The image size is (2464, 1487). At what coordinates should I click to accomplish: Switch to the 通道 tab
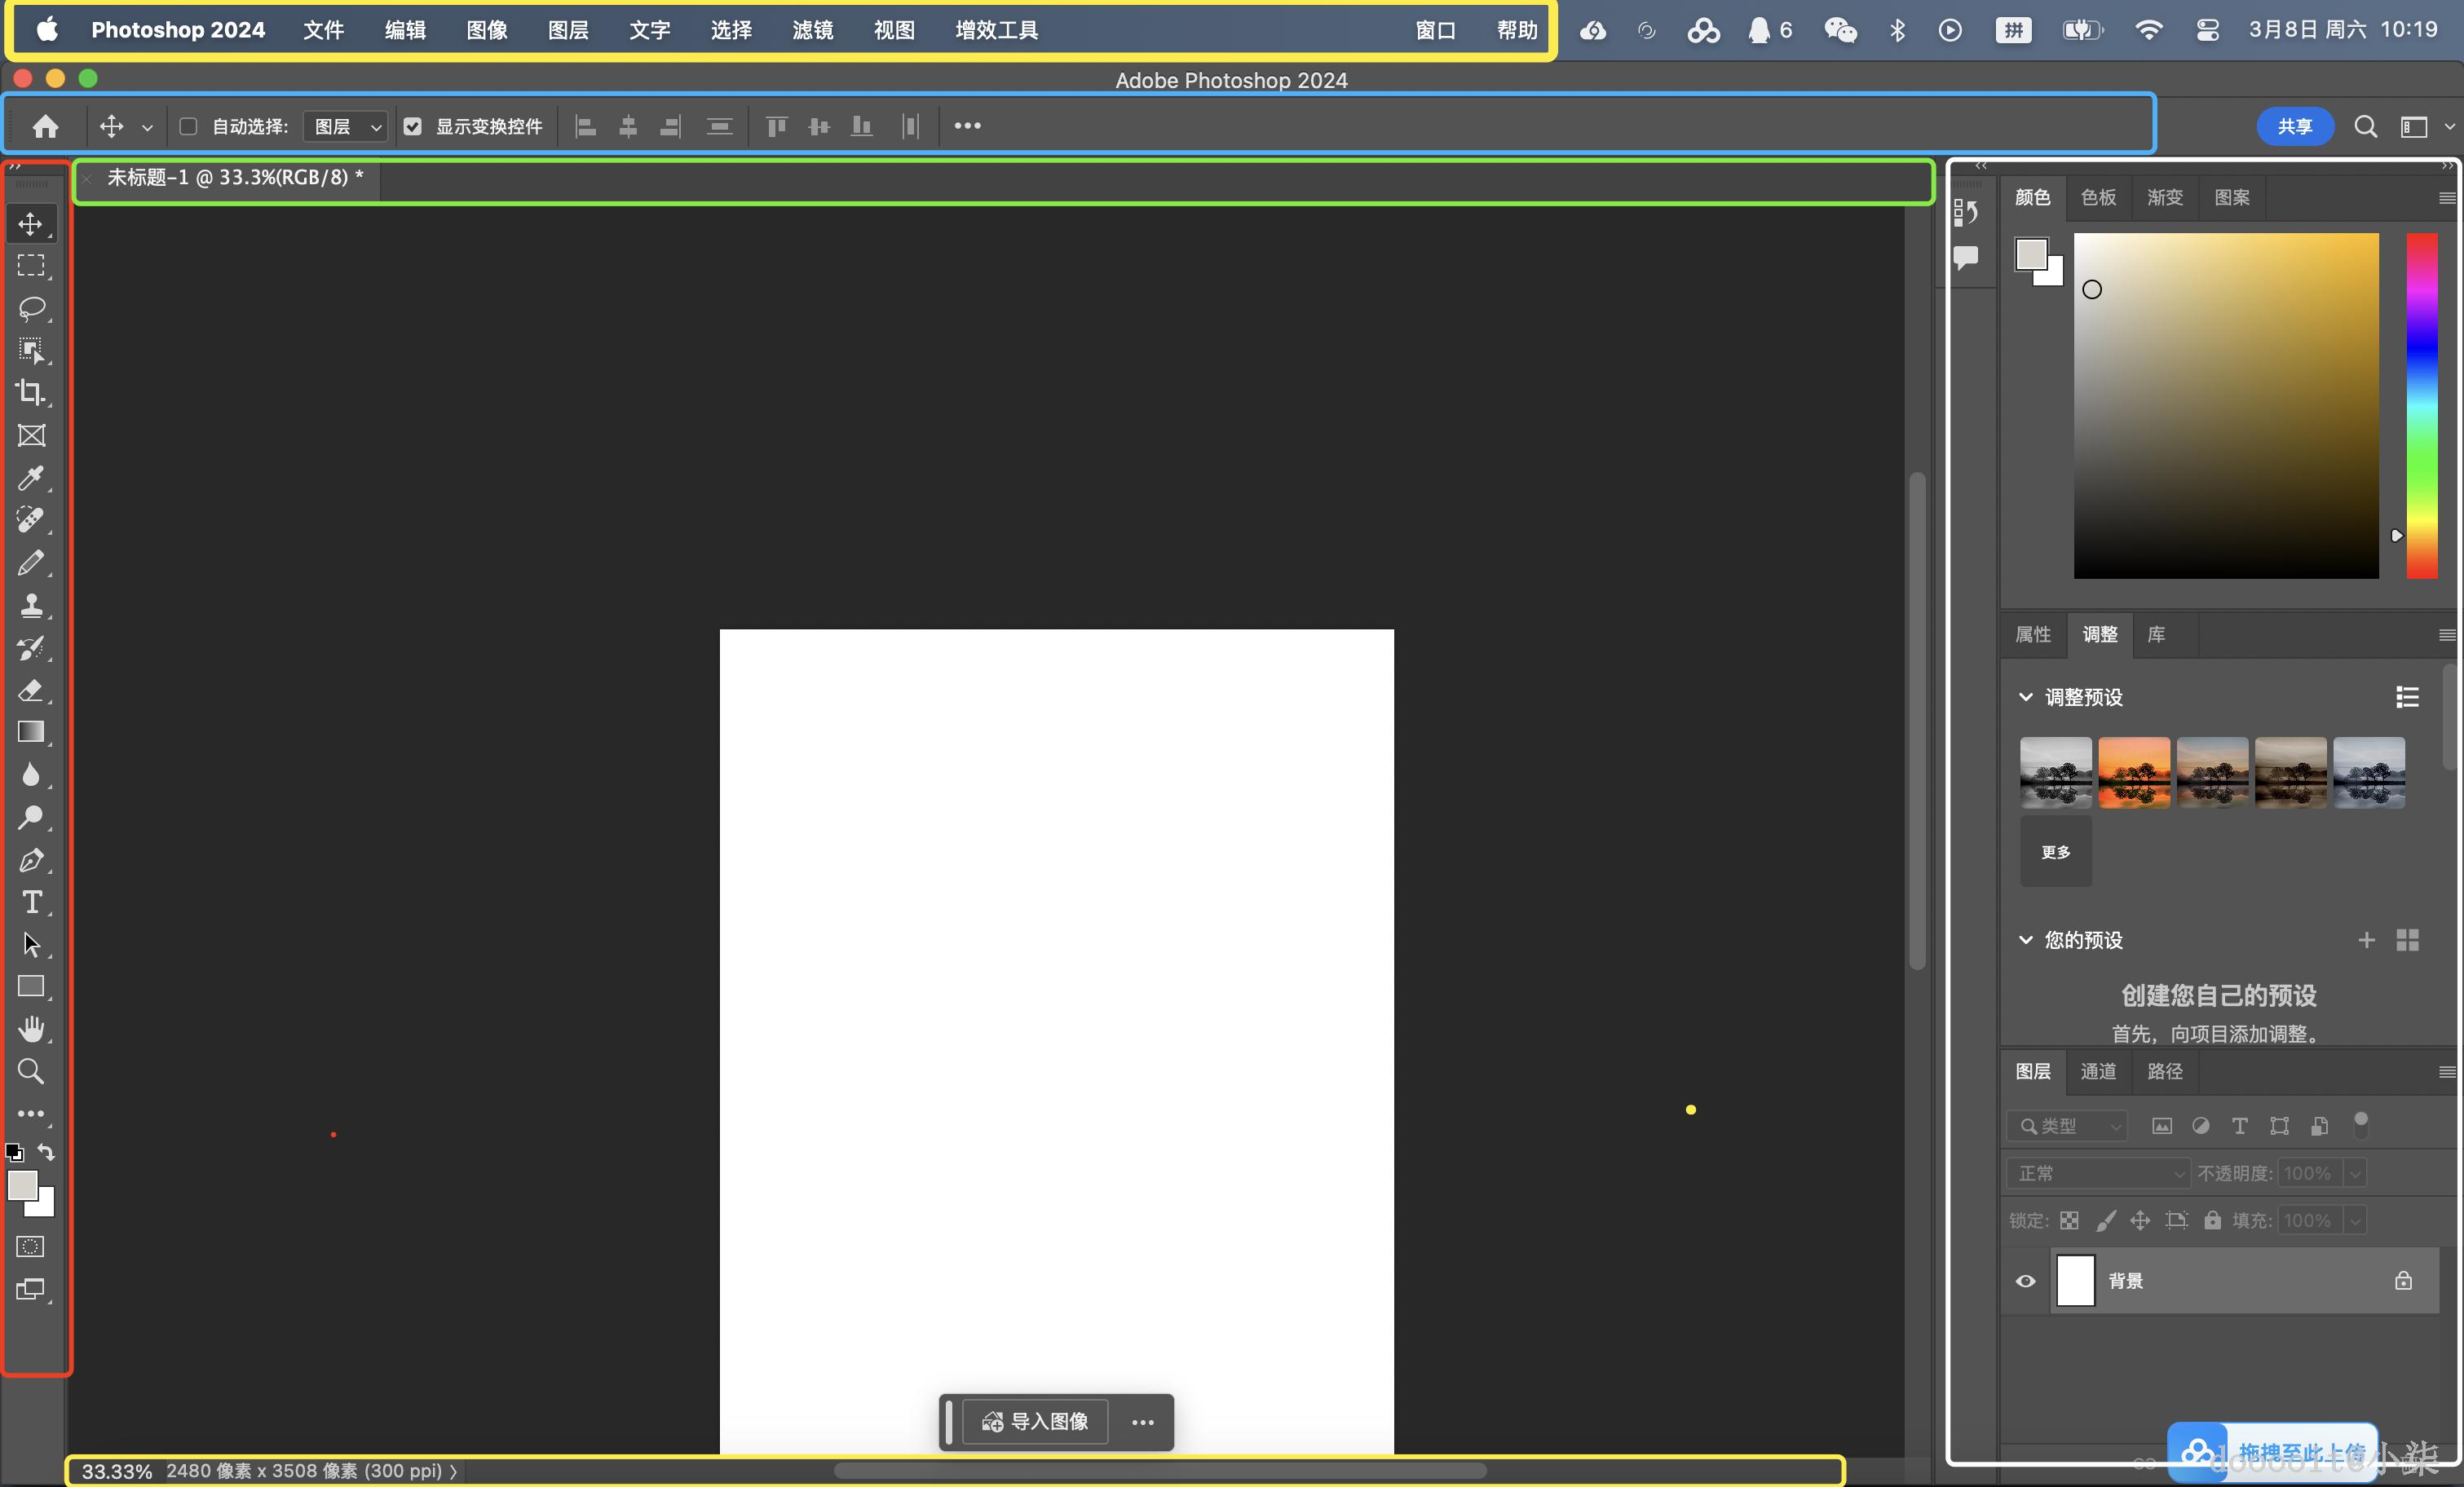click(x=2098, y=1071)
